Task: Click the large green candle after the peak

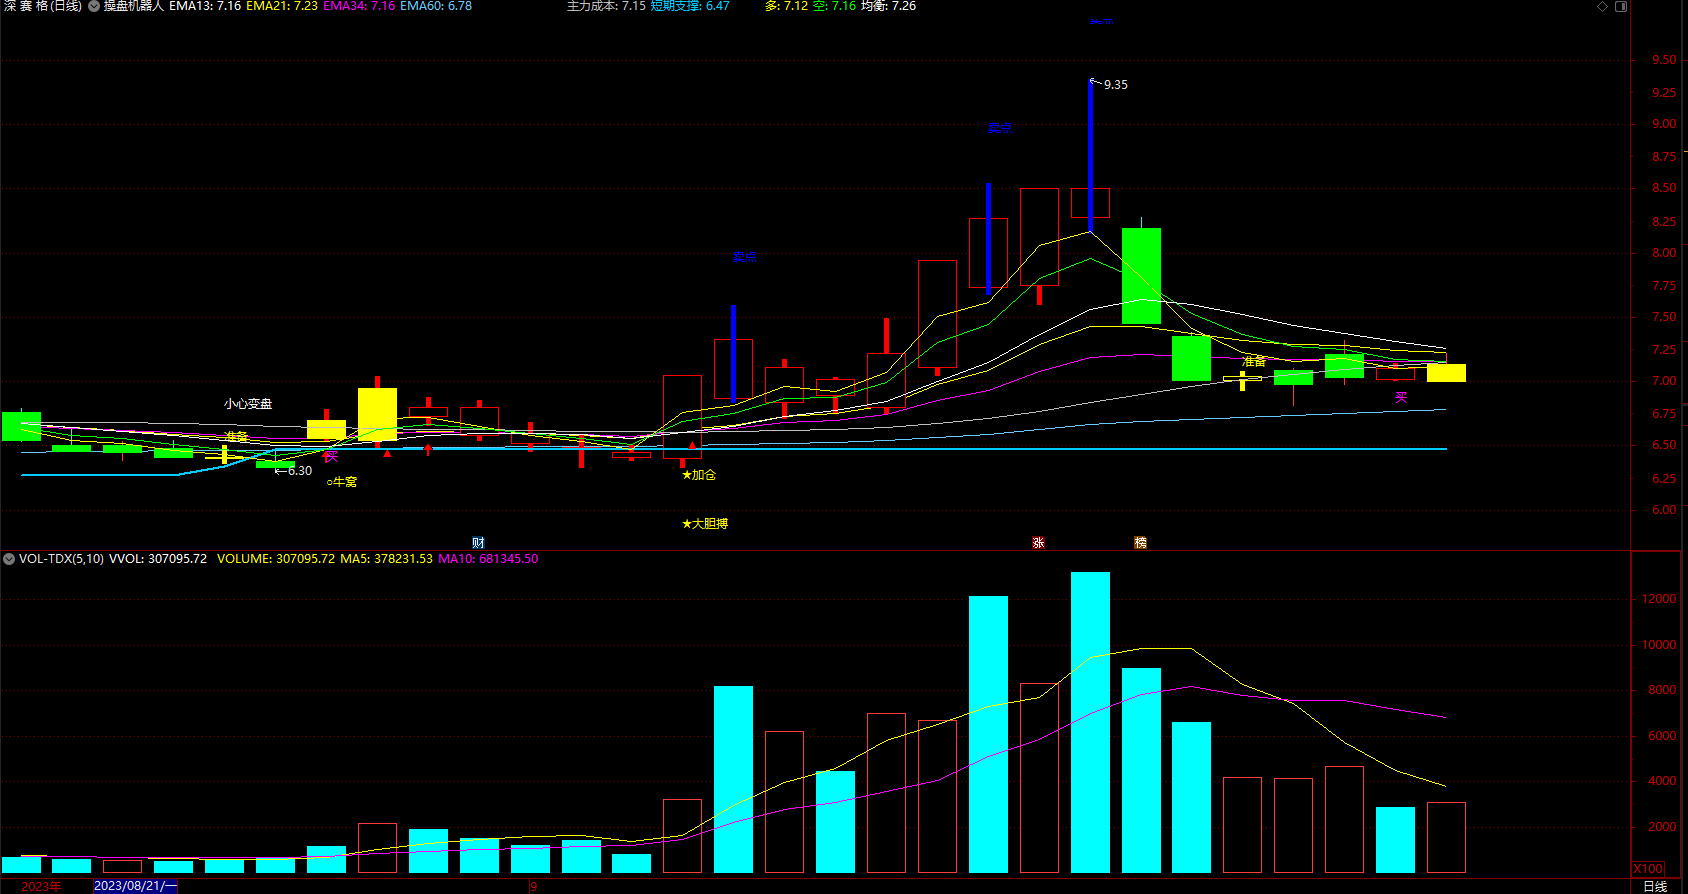Action: pyautogui.click(x=1141, y=276)
